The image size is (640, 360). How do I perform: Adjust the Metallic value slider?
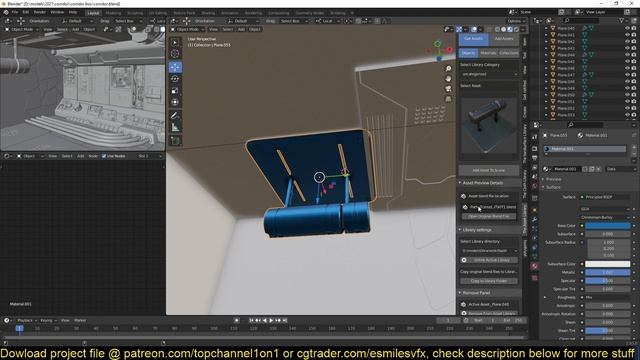pos(608,272)
